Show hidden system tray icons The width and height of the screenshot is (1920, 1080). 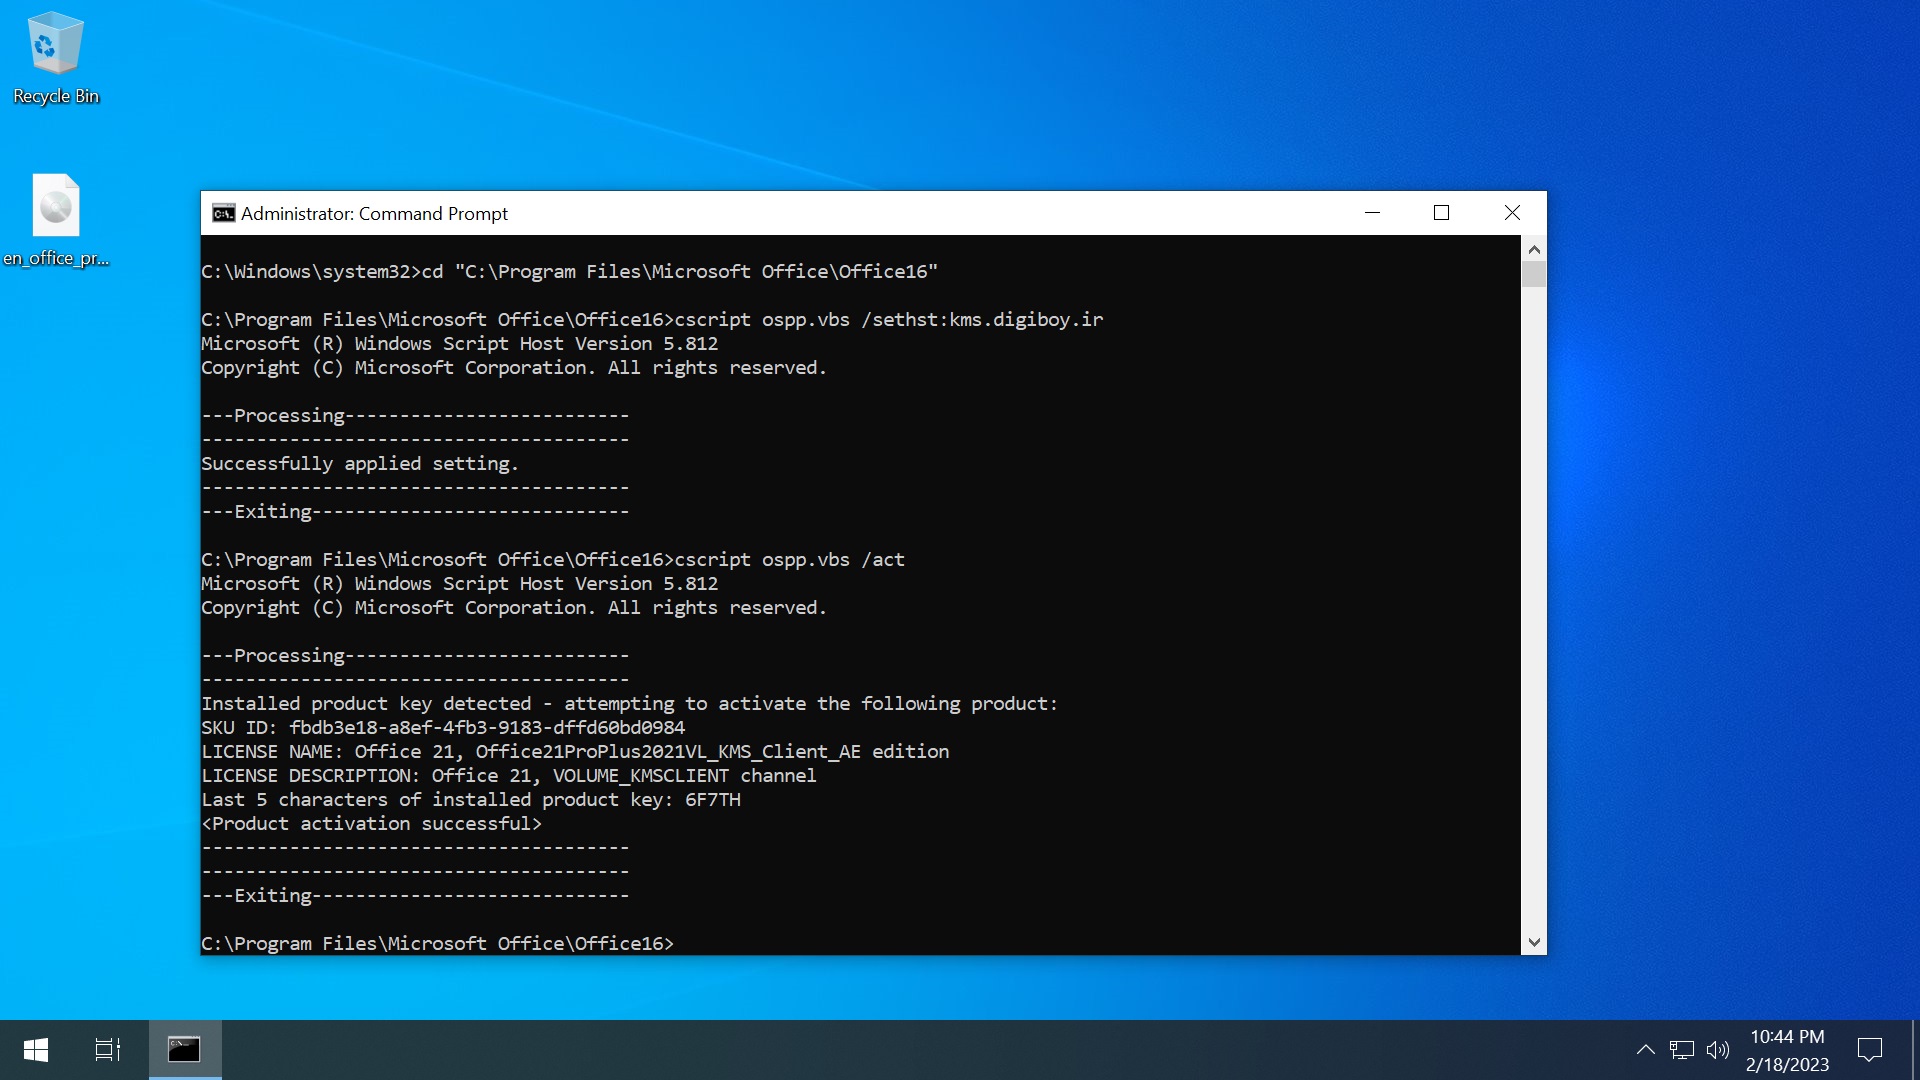click(x=1645, y=1050)
